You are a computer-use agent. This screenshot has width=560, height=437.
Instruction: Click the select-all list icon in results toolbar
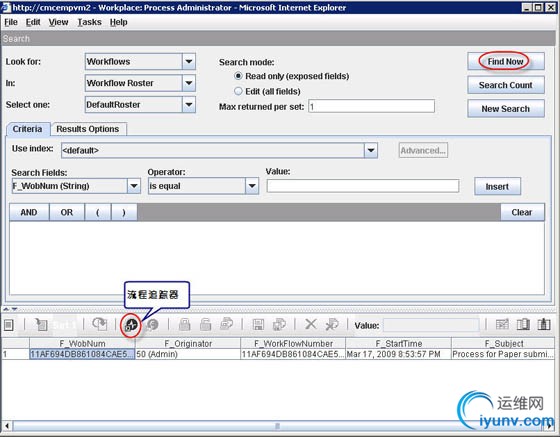click(9, 325)
